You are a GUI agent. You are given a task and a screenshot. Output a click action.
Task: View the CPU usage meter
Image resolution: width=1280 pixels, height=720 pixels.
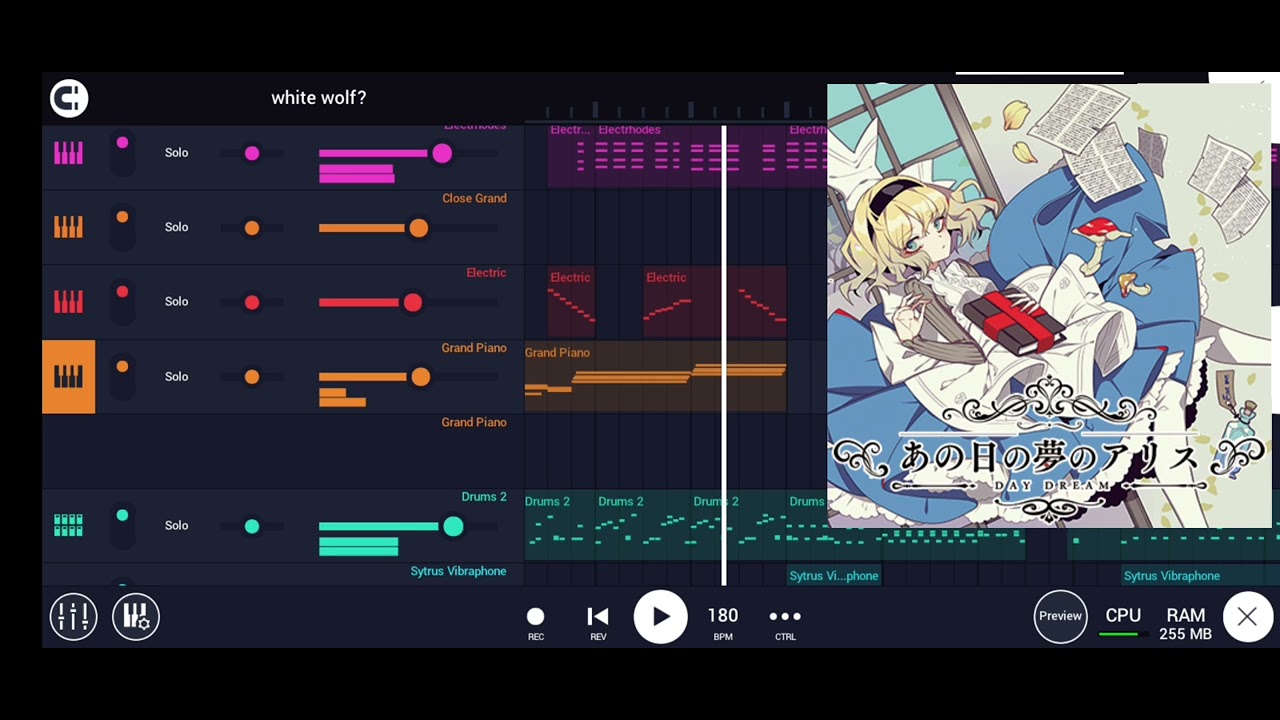1123,621
